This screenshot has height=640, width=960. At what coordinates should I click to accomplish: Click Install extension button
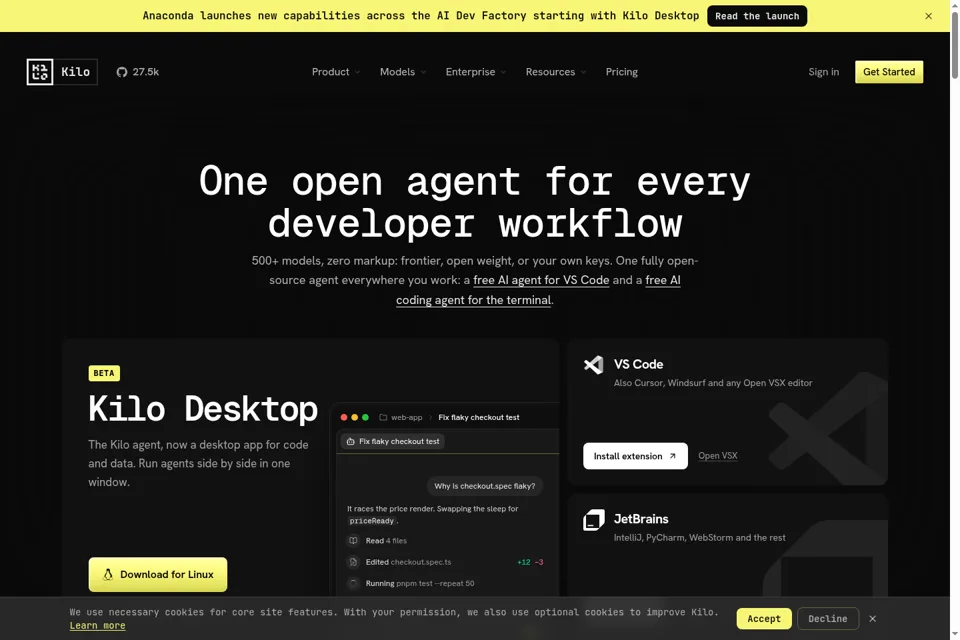635,456
